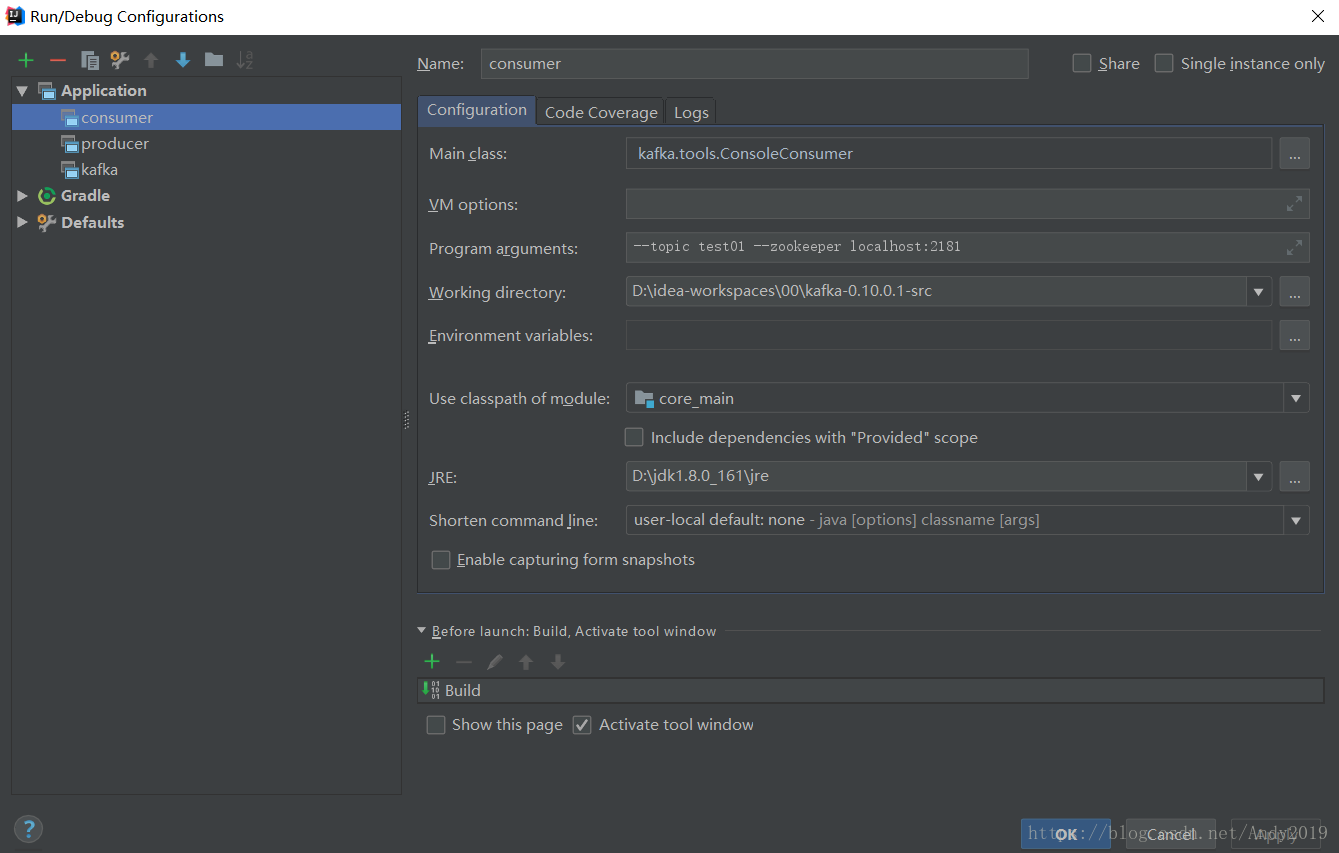Select the consumer configuration
Image resolution: width=1339 pixels, height=853 pixels.
[207, 117]
